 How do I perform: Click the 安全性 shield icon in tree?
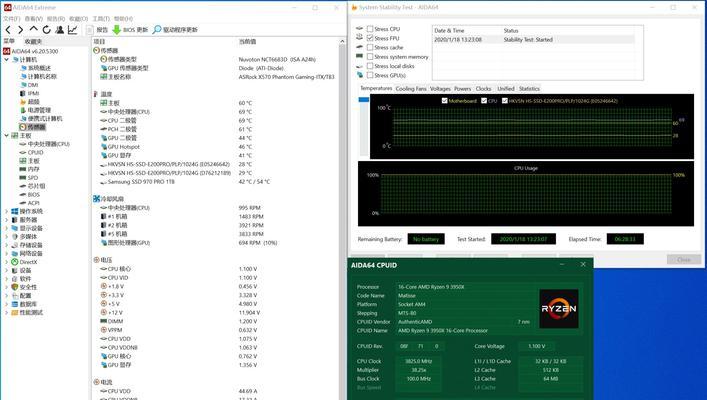(x=15, y=287)
